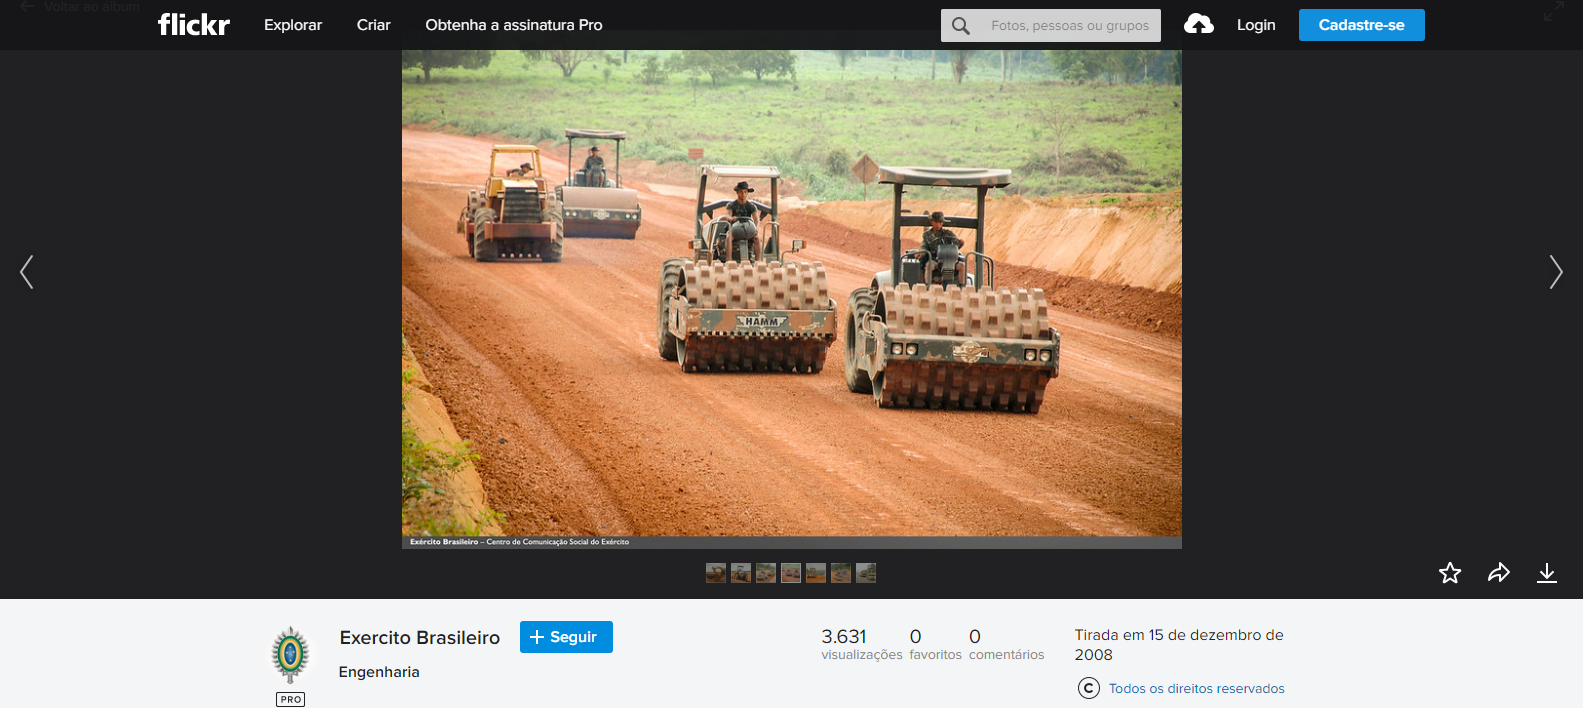This screenshot has height=708, width=1583.
Task: Click the PRO badge
Action: pyautogui.click(x=290, y=699)
